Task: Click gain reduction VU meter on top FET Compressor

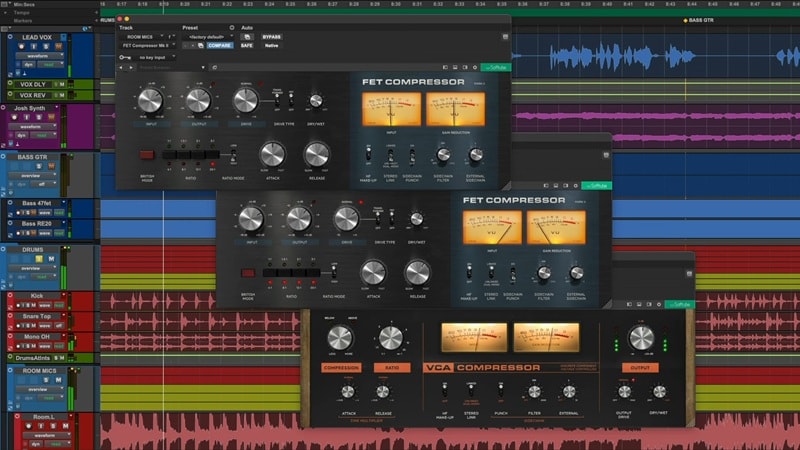Action: [455, 109]
